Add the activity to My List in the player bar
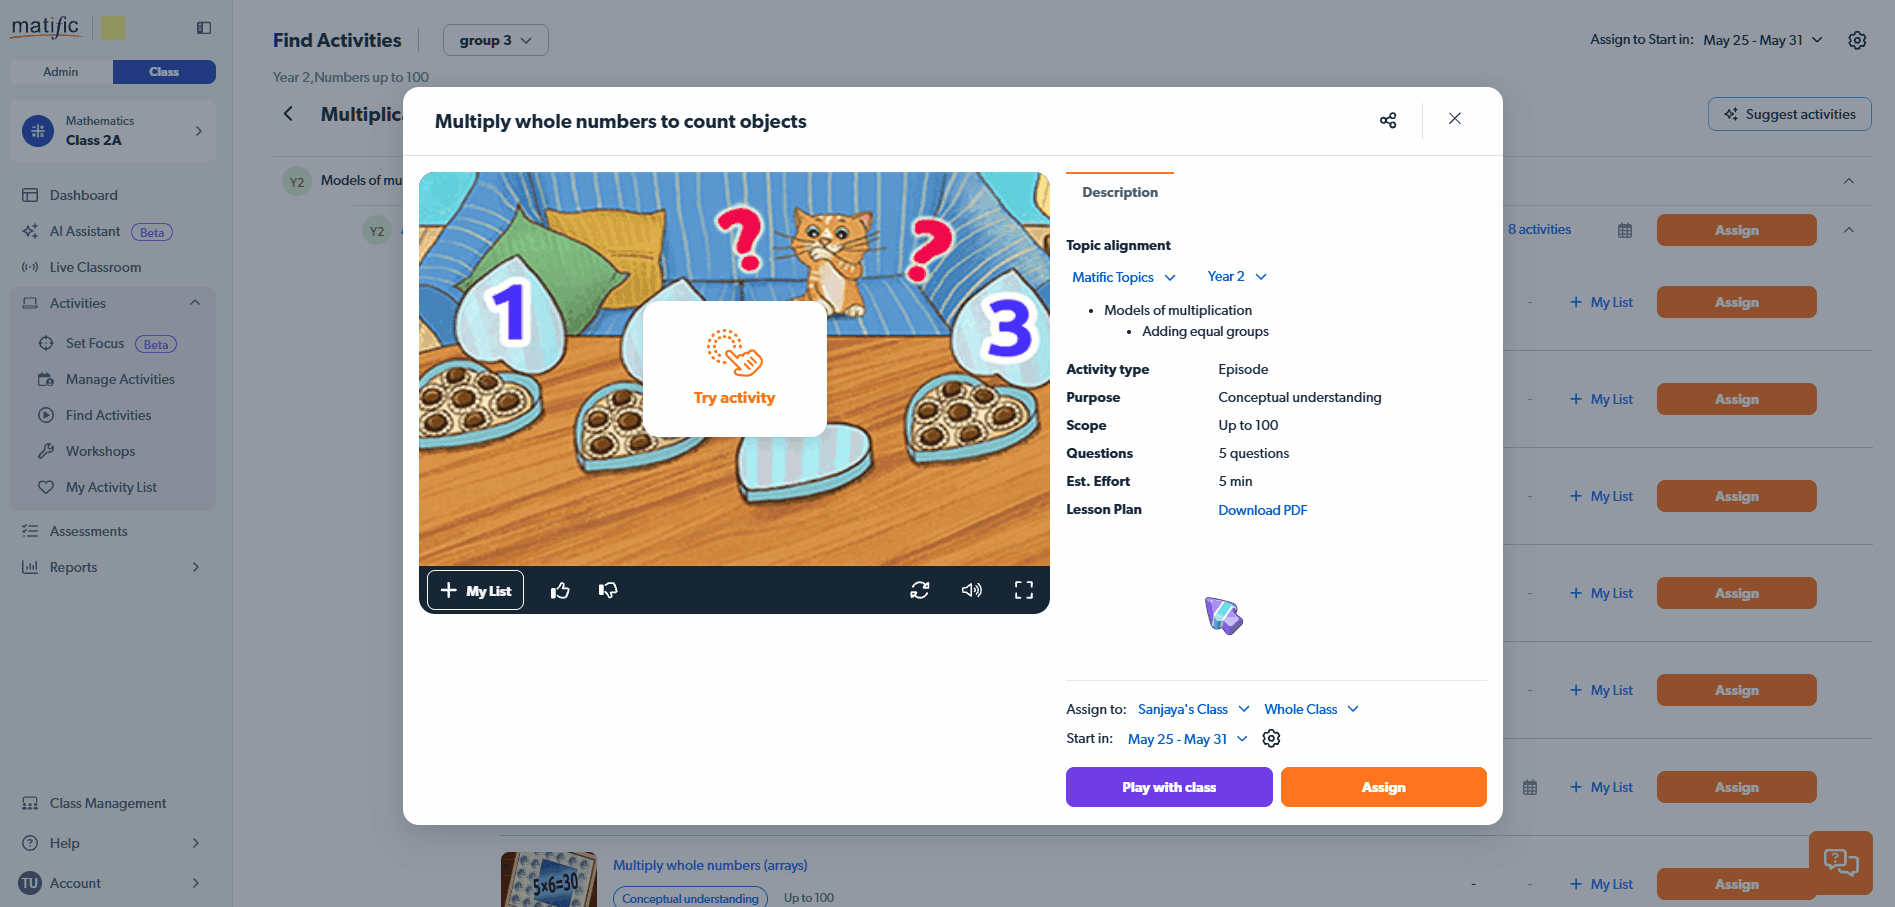Screen dimensions: 1895x907 click(476, 591)
